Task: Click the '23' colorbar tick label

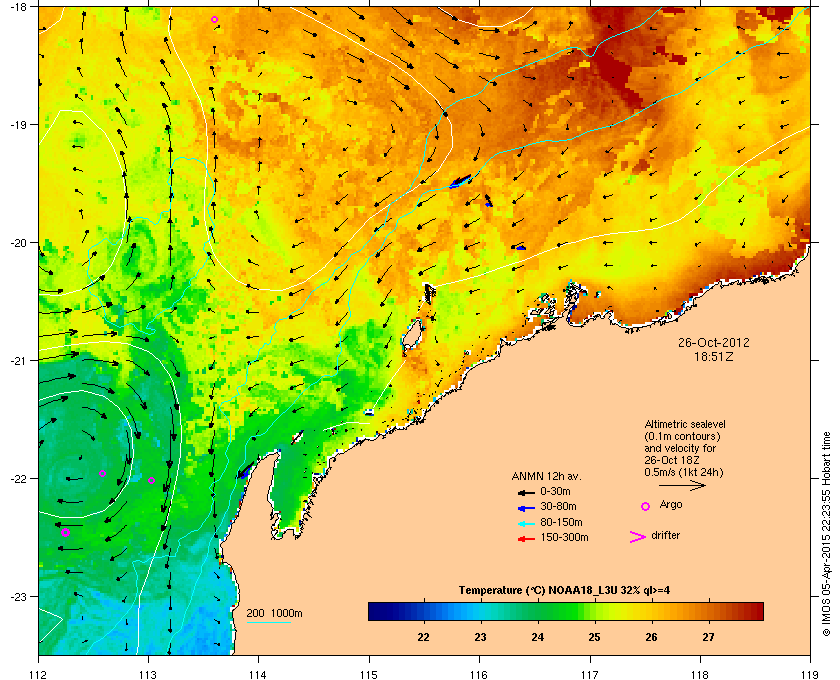Action: (480, 638)
